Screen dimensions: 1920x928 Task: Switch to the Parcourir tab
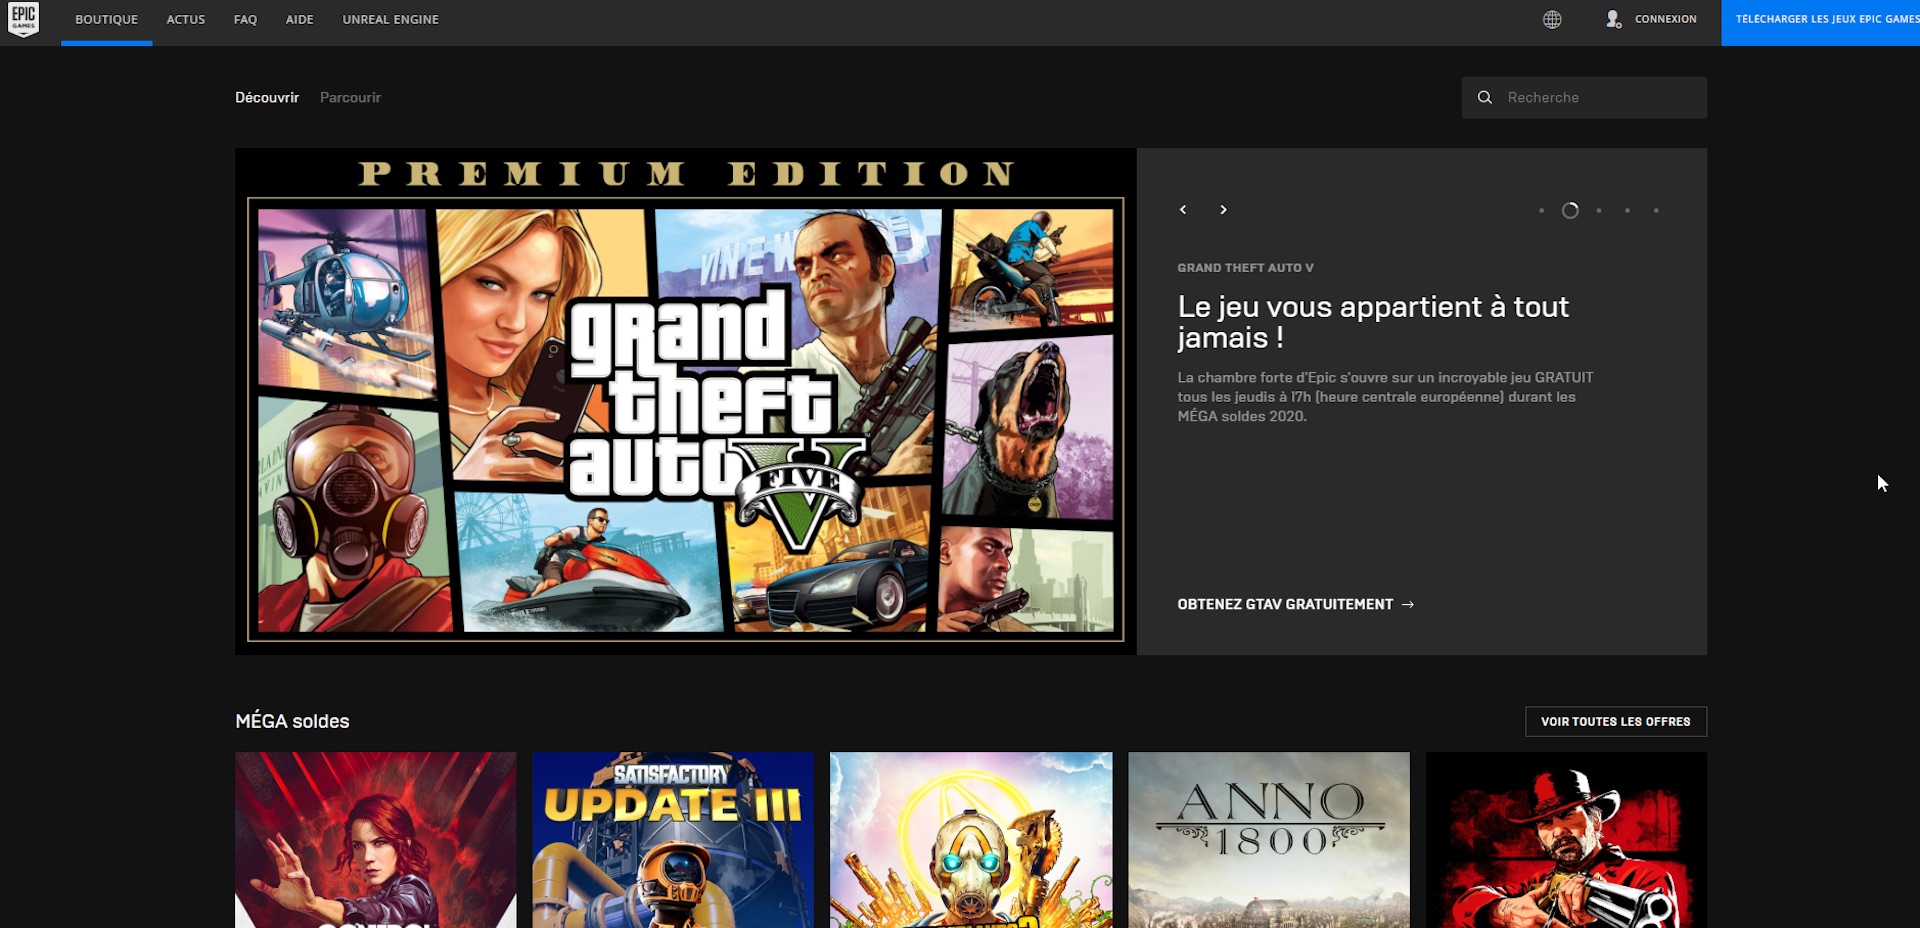pyautogui.click(x=350, y=97)
